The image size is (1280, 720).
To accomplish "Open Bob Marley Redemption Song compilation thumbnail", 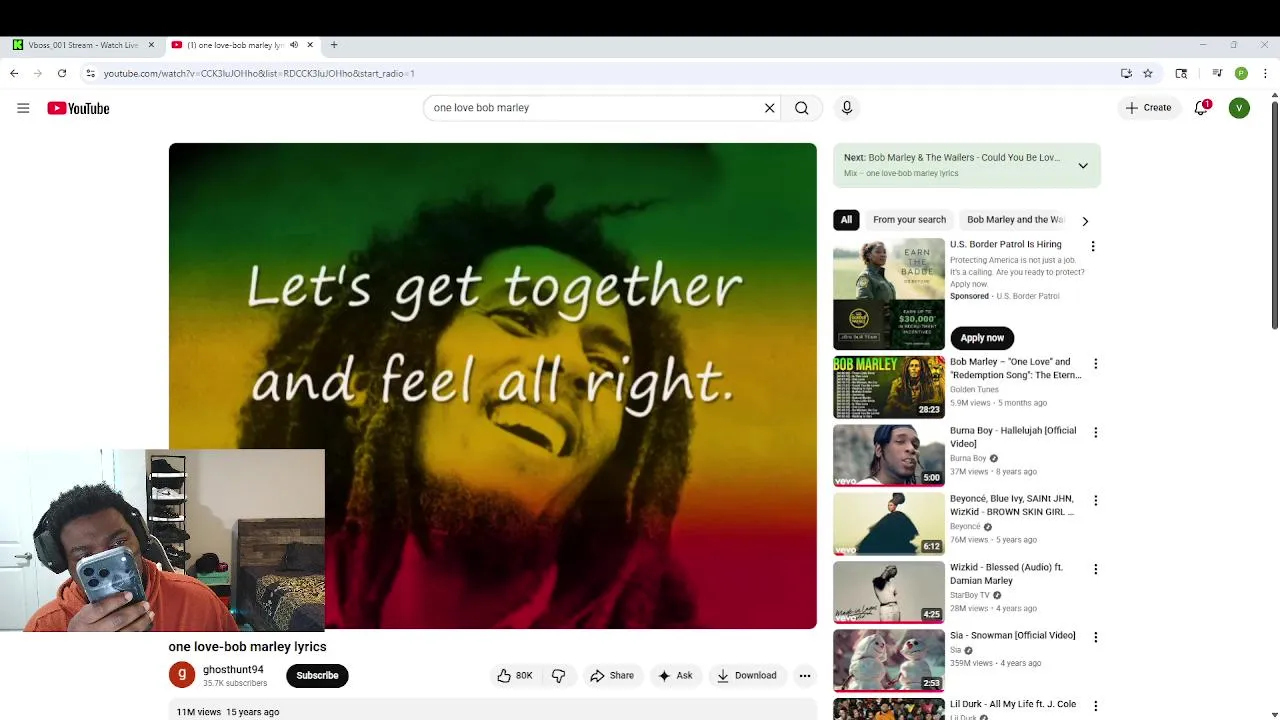I will pos(889,387).
